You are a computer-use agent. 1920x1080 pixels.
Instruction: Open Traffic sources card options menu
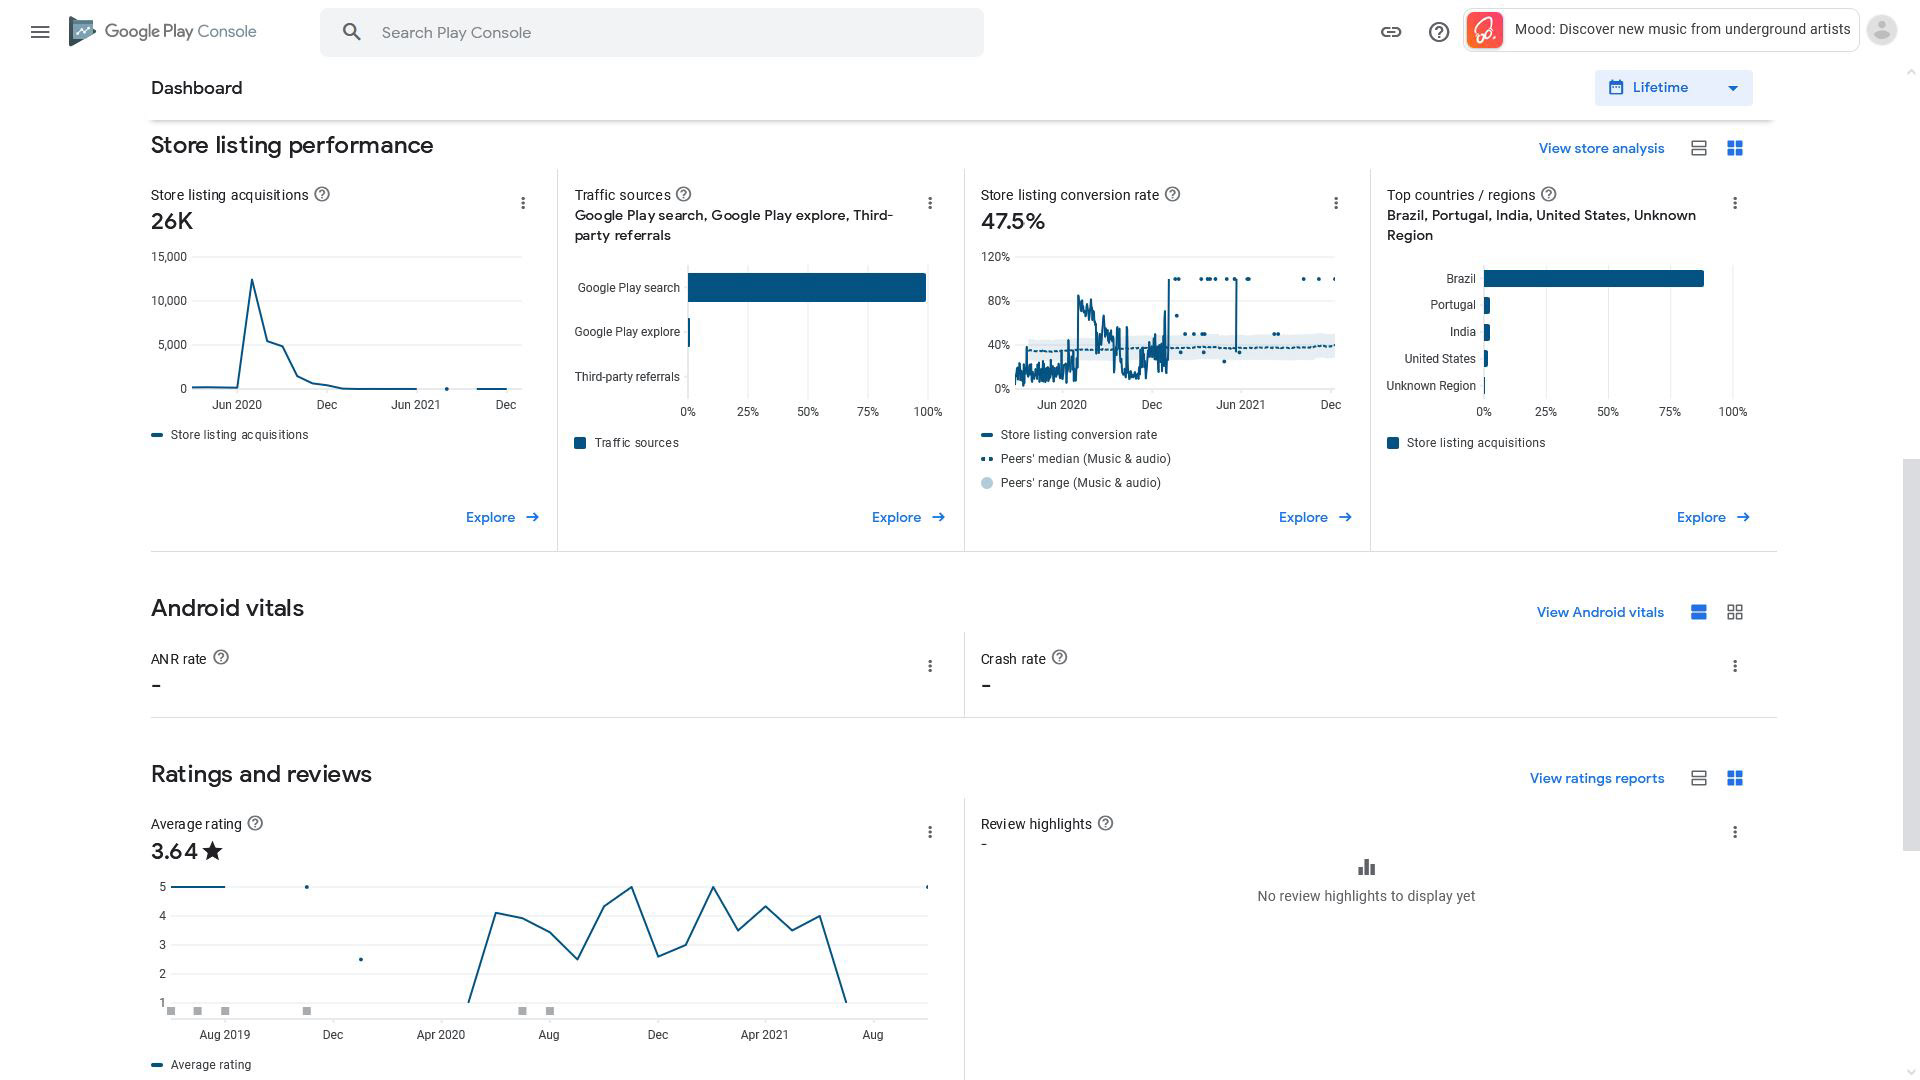(x=930, y=203)
